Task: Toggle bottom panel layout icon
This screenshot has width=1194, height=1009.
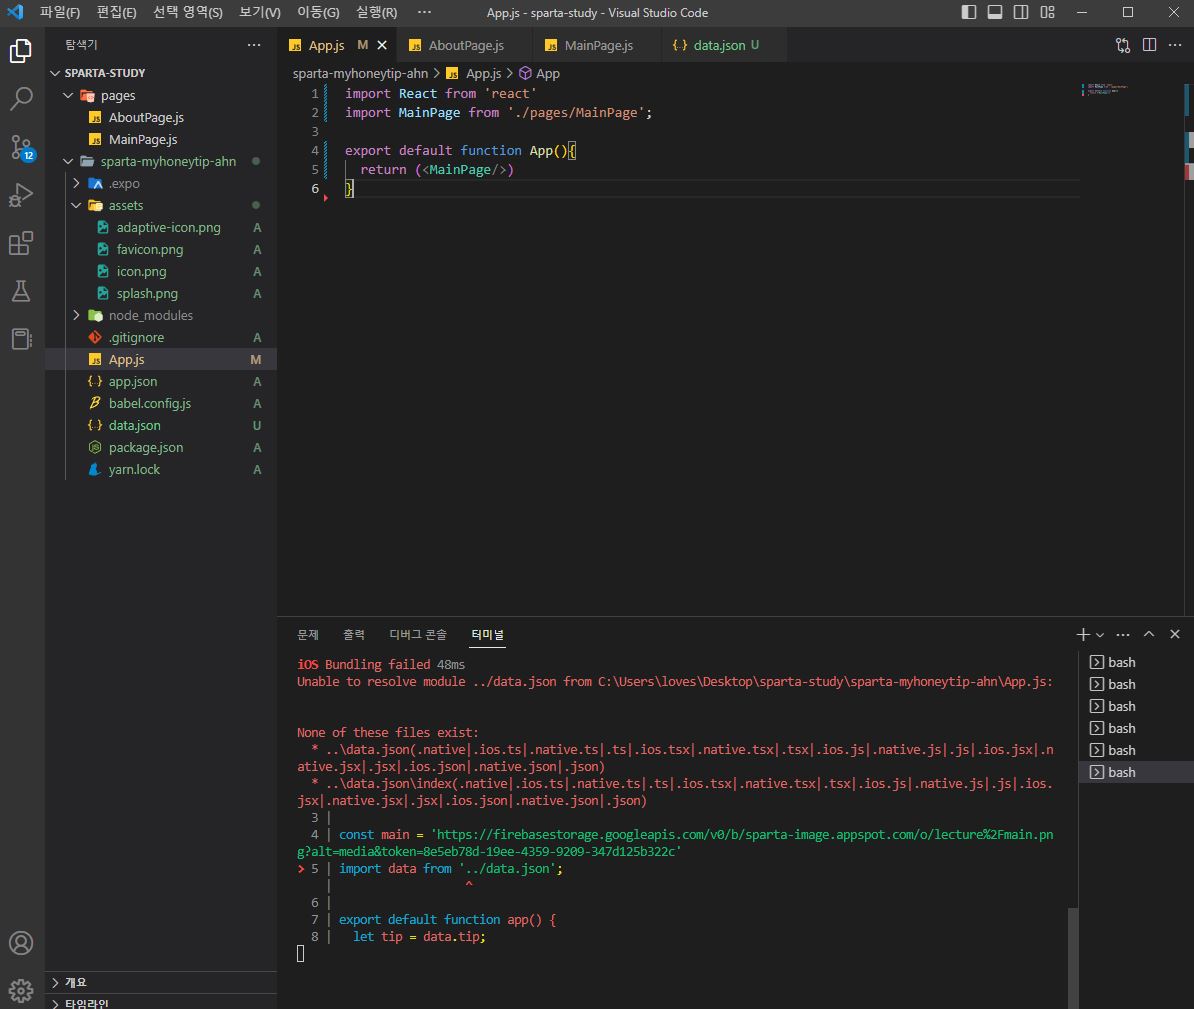Action: click(994, 12)
